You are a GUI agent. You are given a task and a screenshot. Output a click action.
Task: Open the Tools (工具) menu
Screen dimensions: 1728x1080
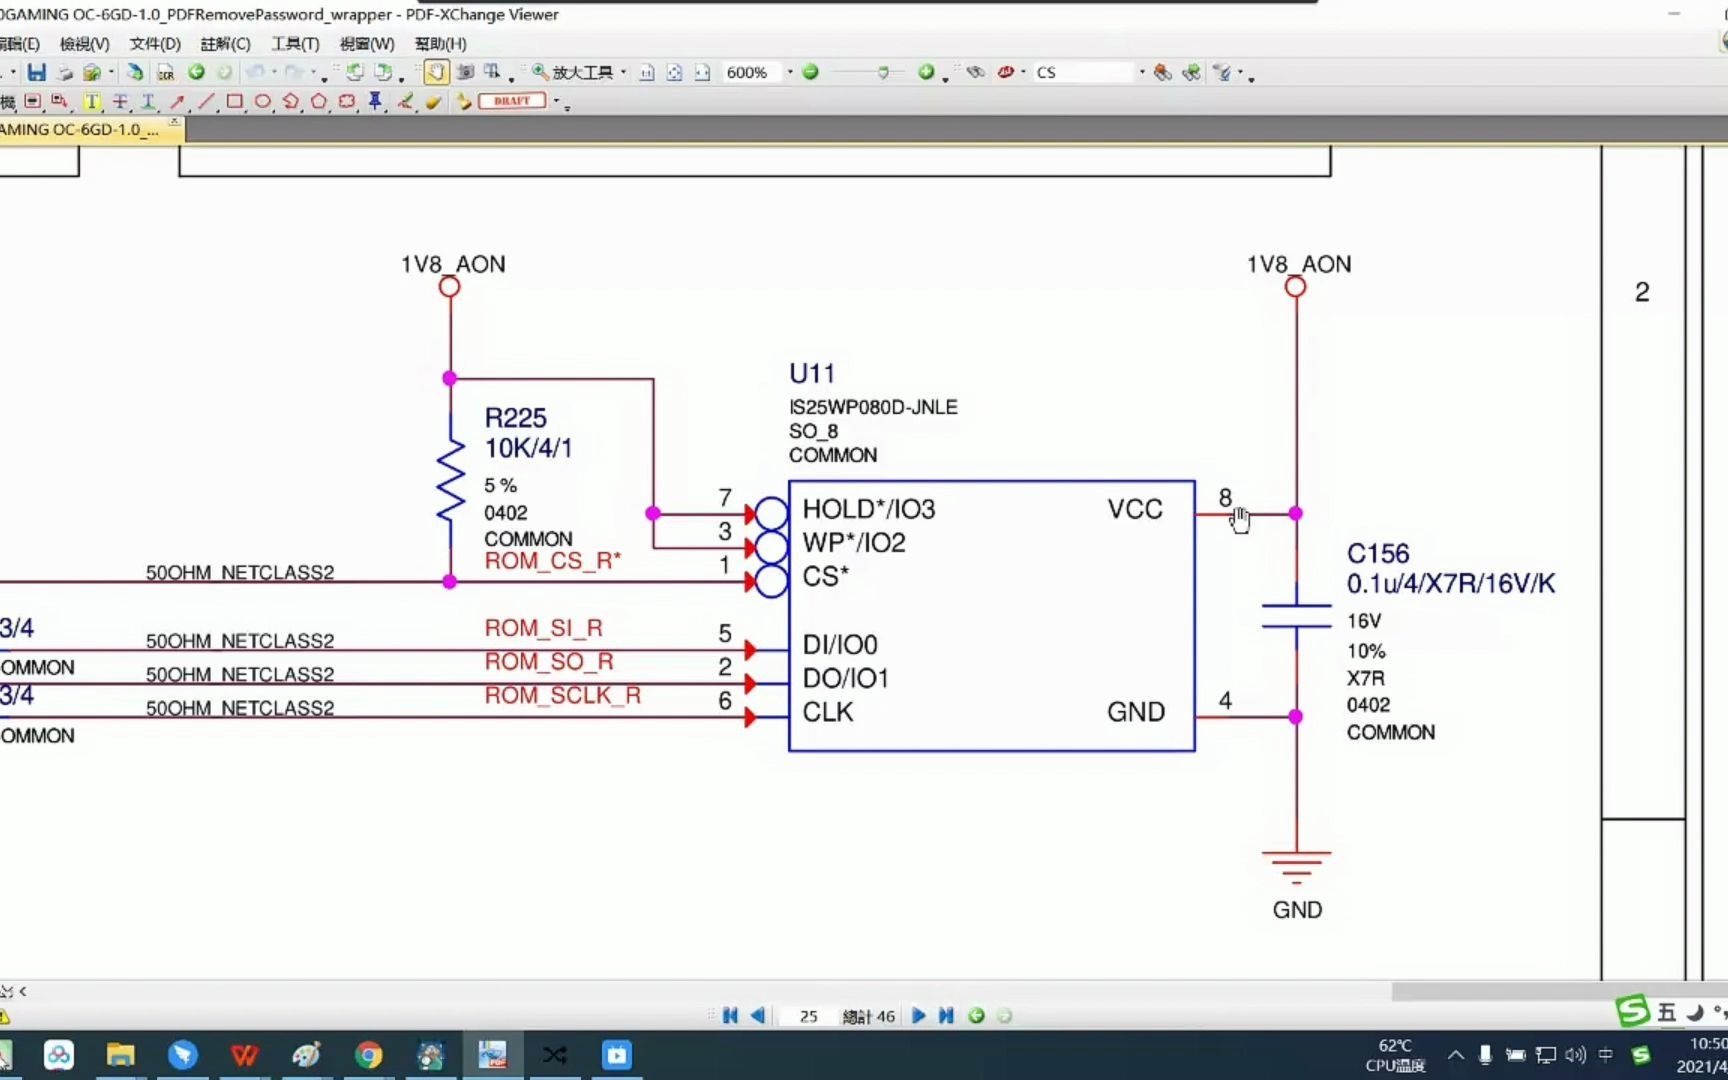tap(295, 44)
